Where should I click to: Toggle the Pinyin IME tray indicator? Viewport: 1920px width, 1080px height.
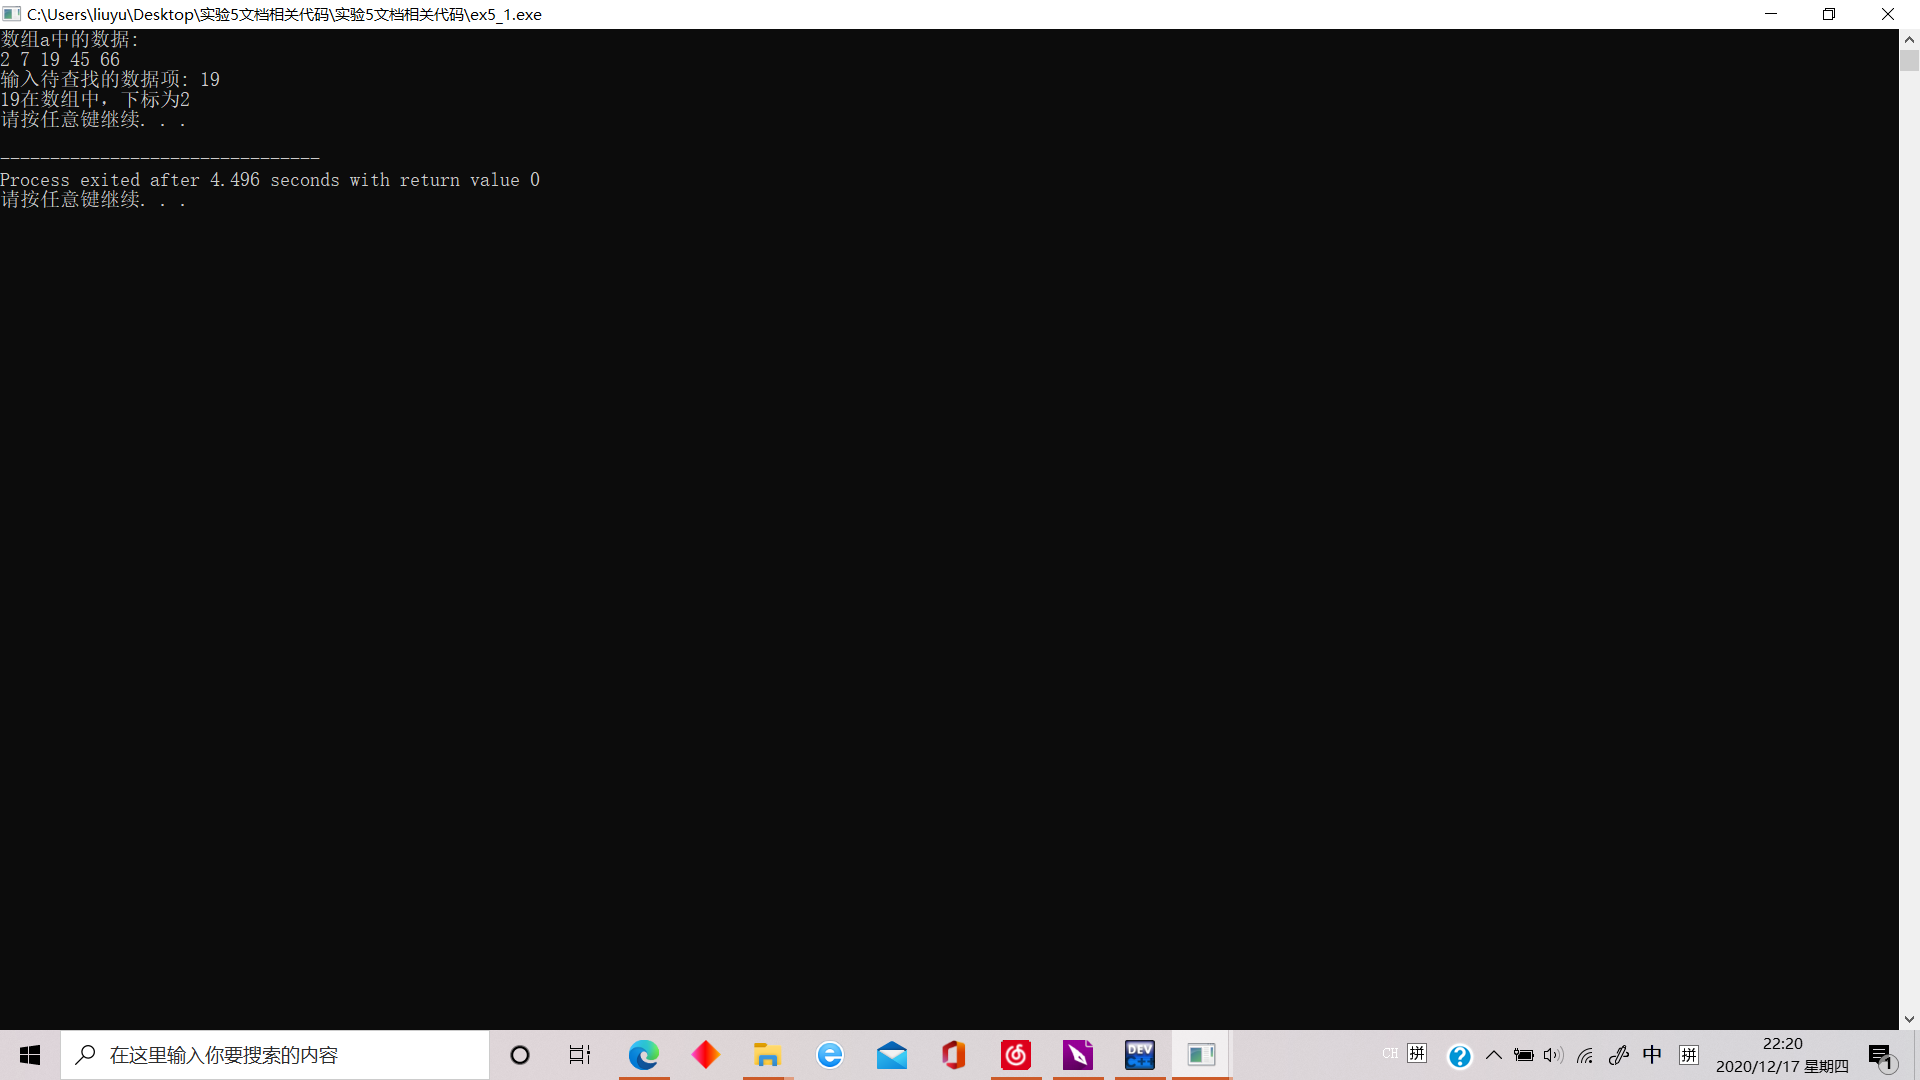pyautogui.click(x=1689, y=1055)
